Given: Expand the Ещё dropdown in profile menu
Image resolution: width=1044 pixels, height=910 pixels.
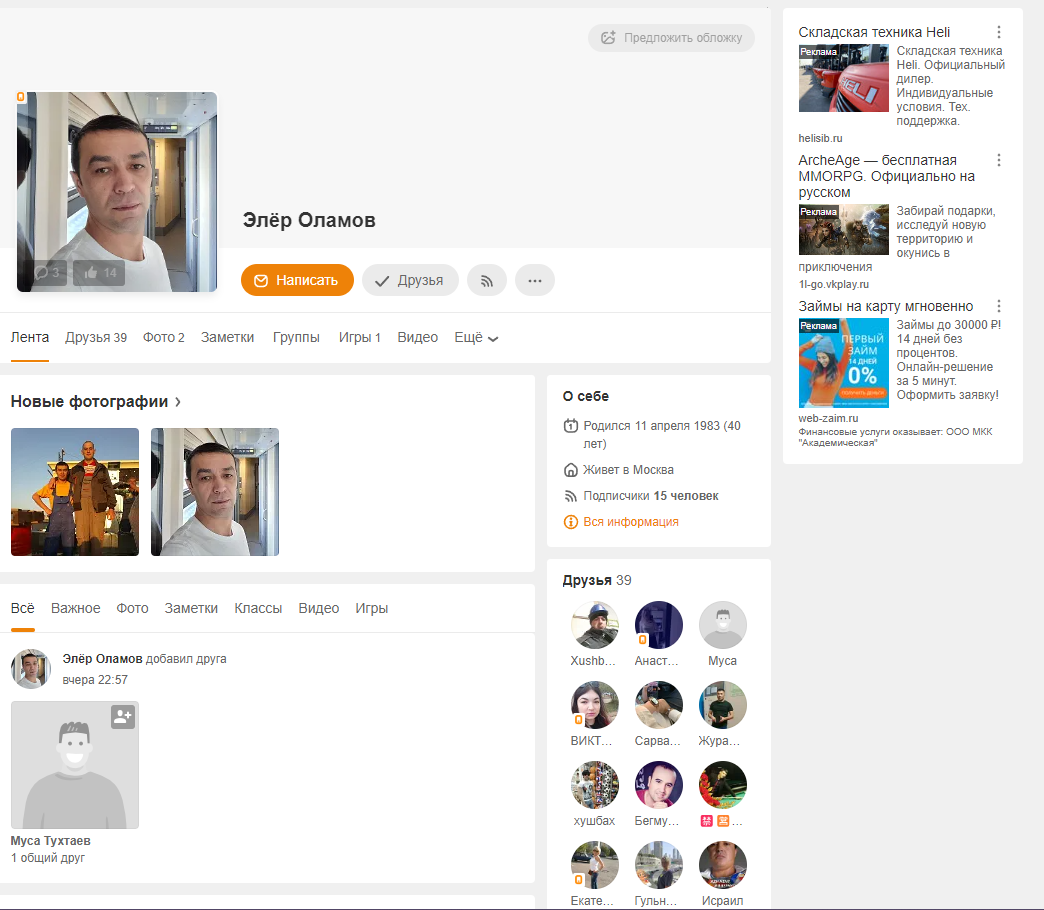Looking at the screenshot, I should coord(476,338).
